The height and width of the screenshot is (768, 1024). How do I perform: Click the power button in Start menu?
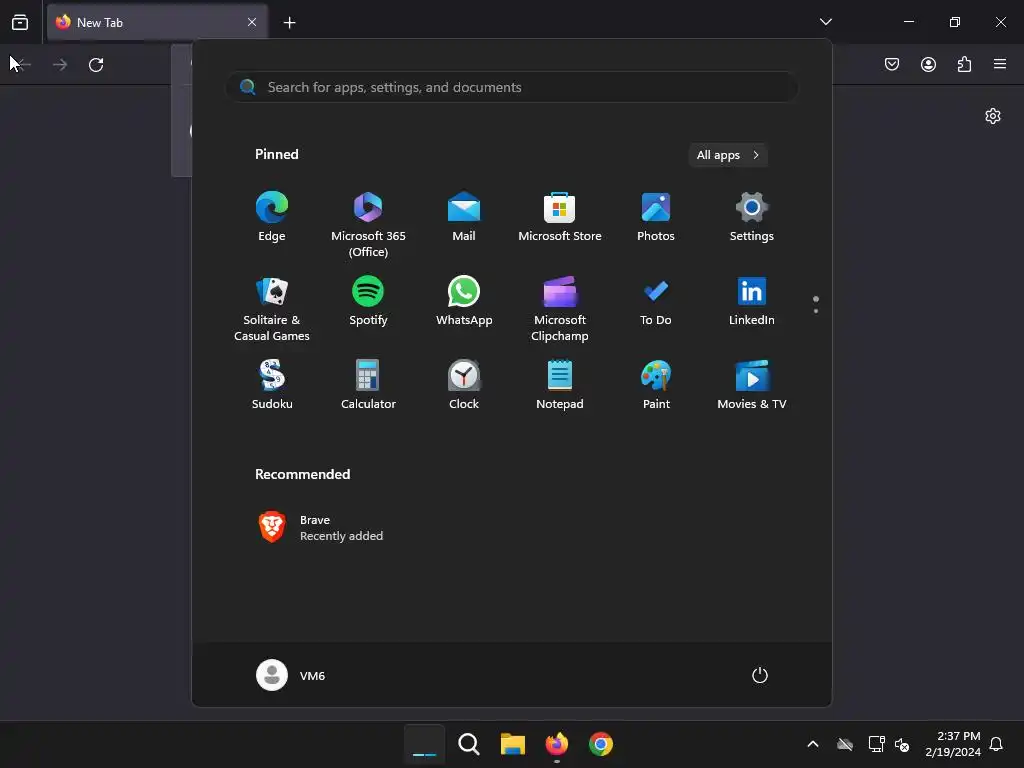[x=760, y=675]
